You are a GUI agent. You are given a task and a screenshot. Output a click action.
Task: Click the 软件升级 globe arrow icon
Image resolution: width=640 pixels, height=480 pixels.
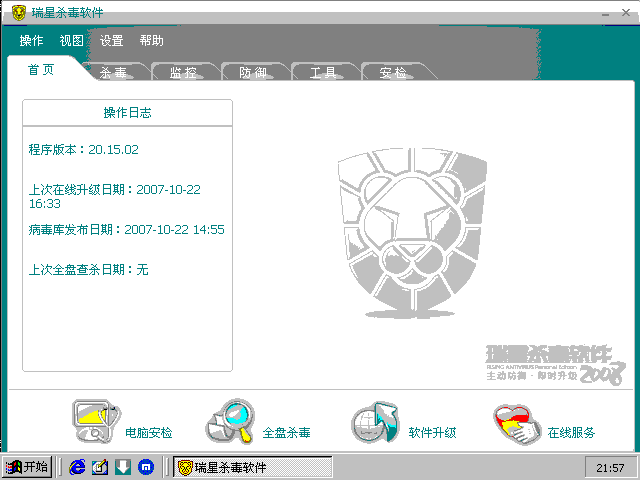point(375,422)
